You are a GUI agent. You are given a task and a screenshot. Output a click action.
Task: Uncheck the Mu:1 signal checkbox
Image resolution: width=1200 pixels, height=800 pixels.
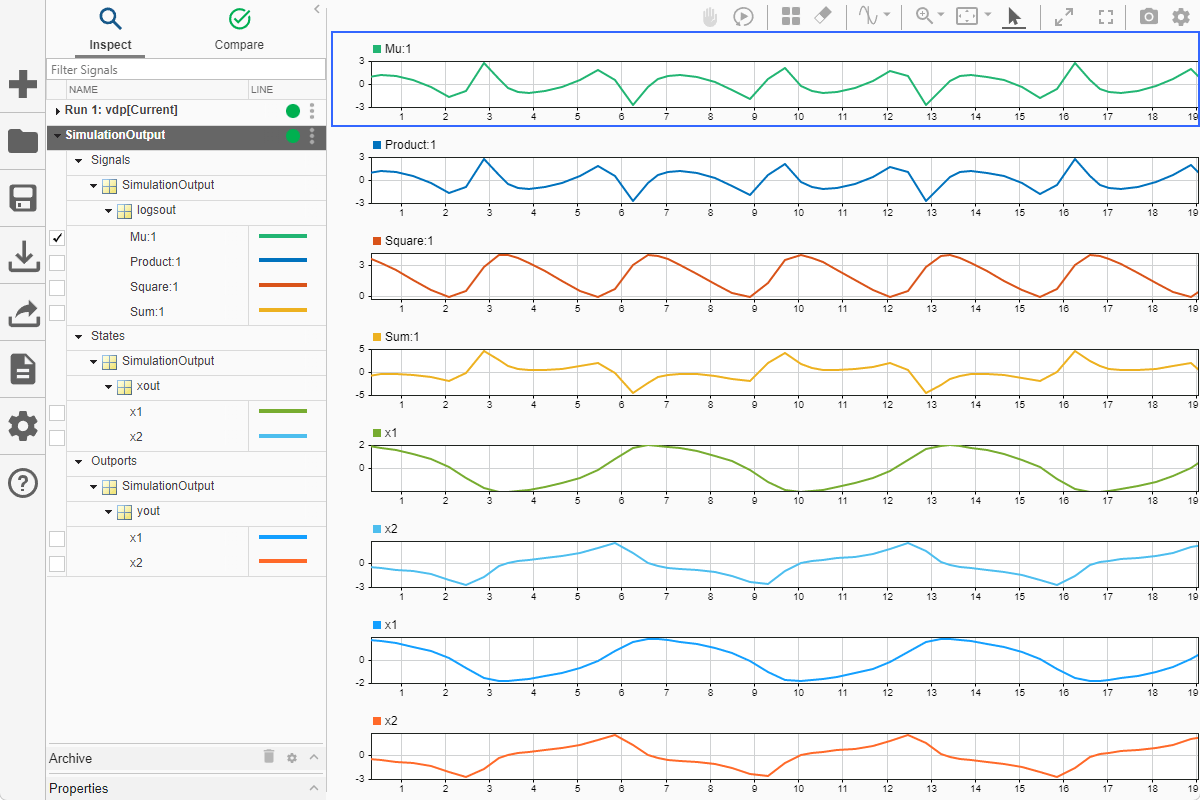point(57,237)
